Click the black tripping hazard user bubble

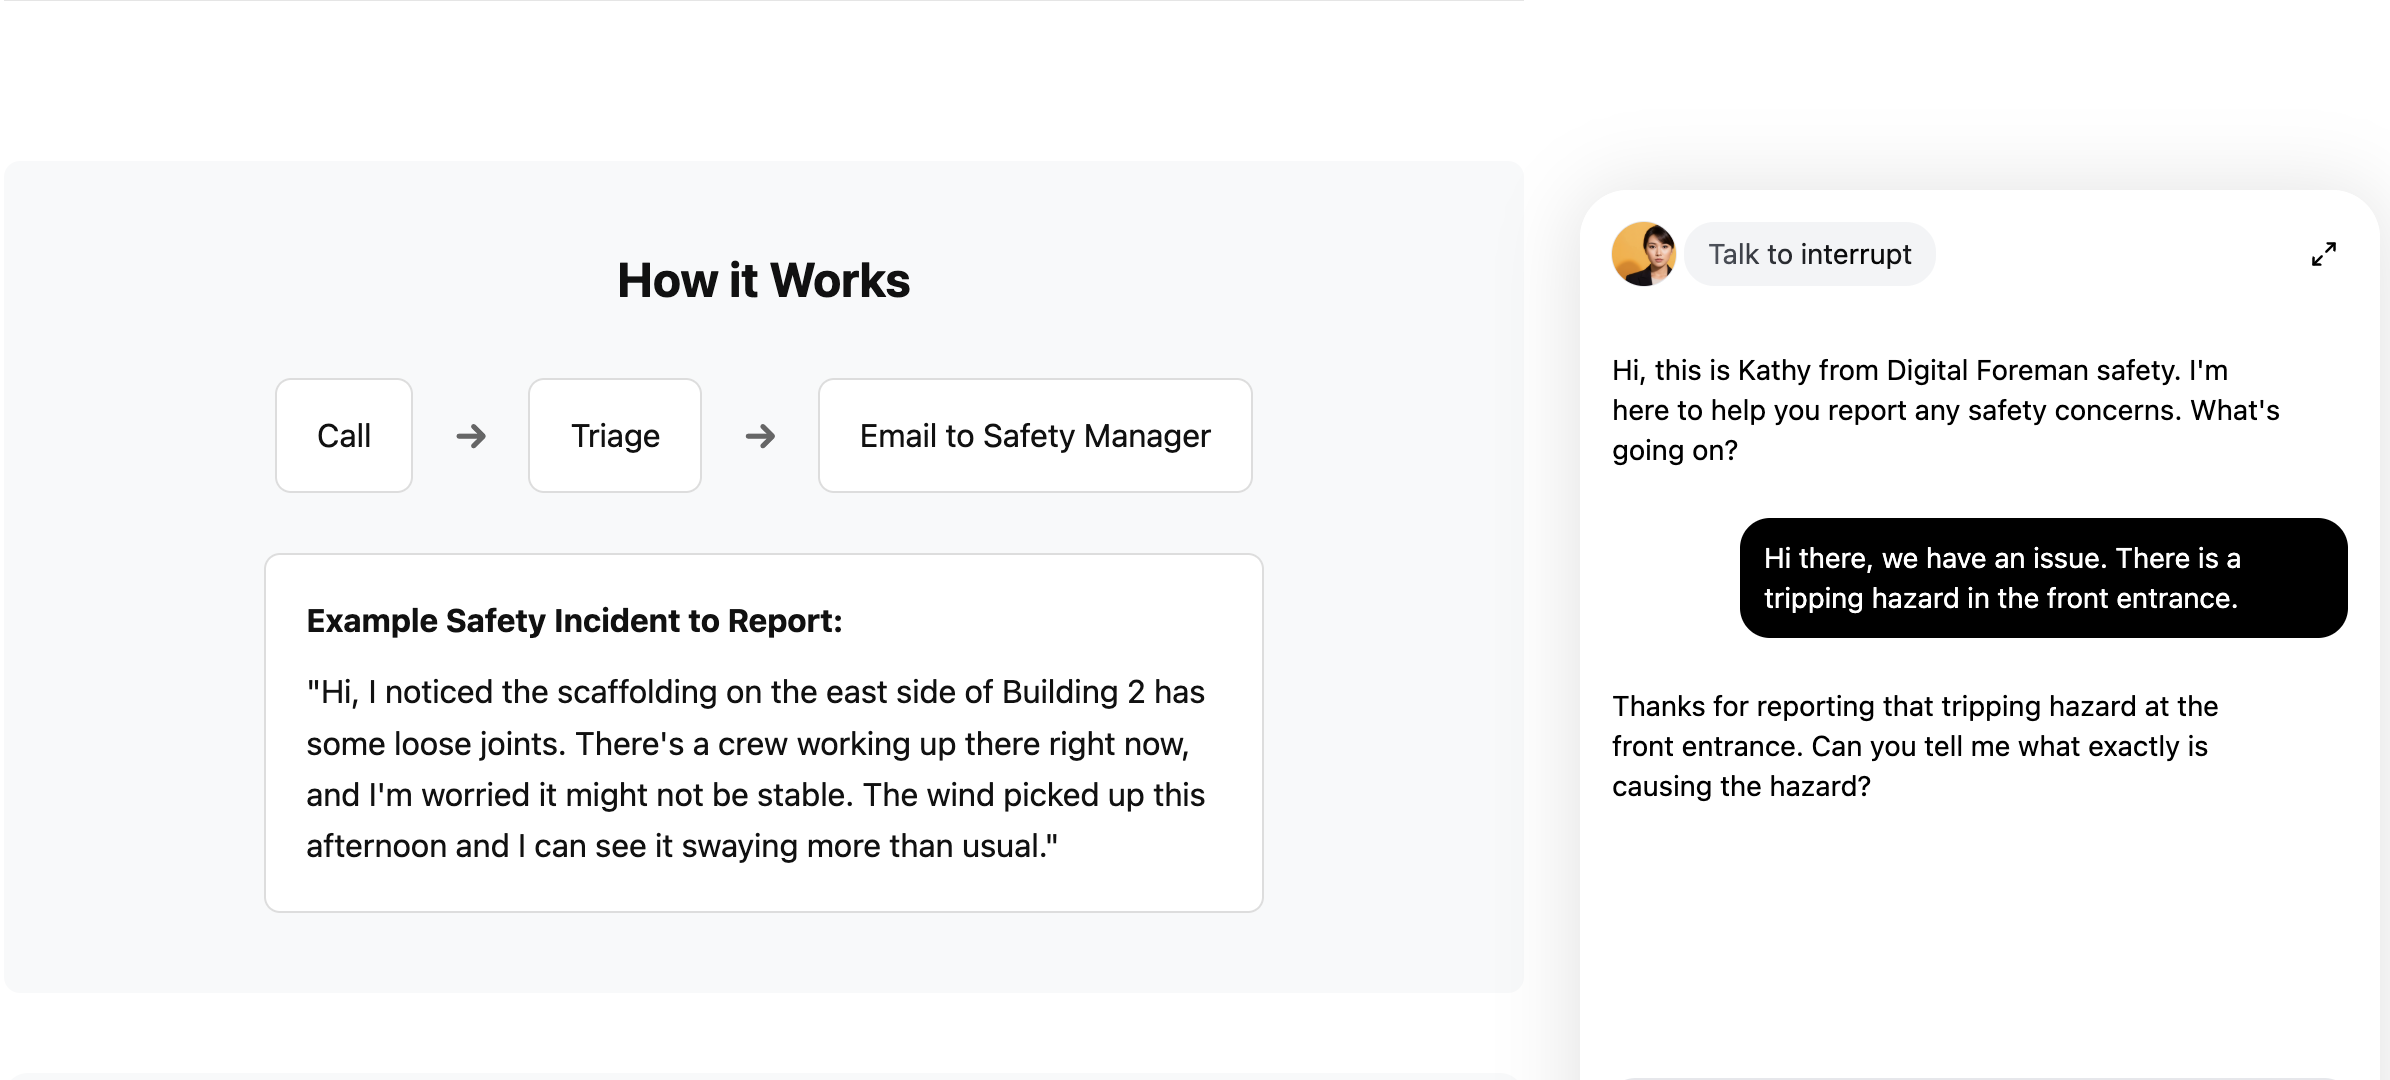2042,578
